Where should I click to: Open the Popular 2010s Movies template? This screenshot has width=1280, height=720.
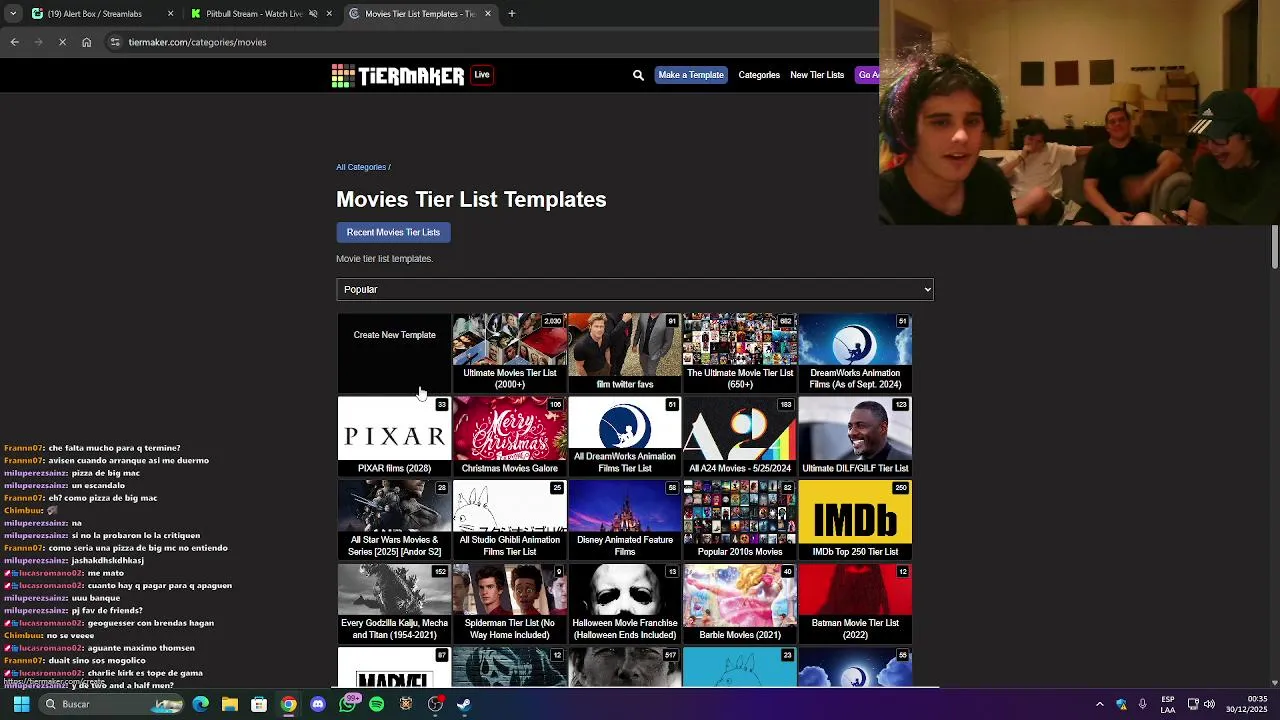click(x=740, y=519)
